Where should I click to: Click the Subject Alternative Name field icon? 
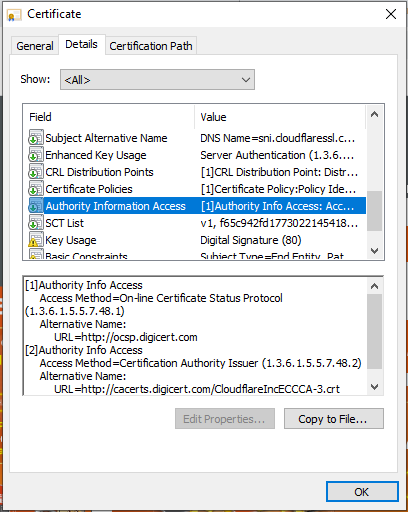36,138
